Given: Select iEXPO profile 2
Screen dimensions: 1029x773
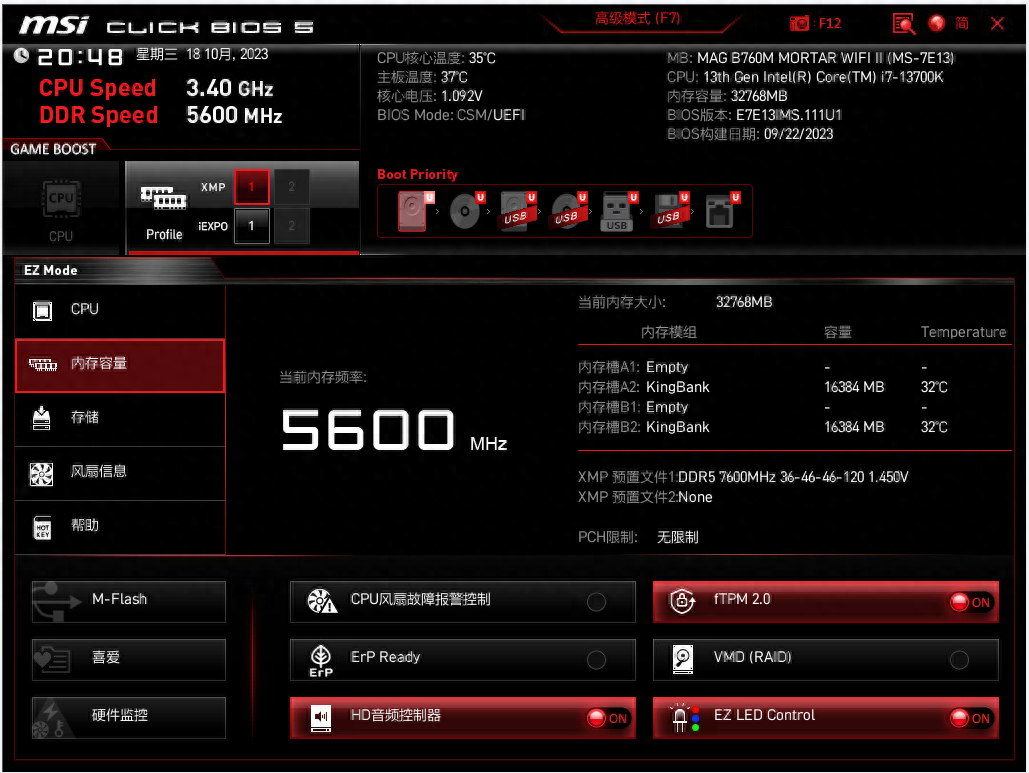Looking at the screenshot, I should click(291, 226).
